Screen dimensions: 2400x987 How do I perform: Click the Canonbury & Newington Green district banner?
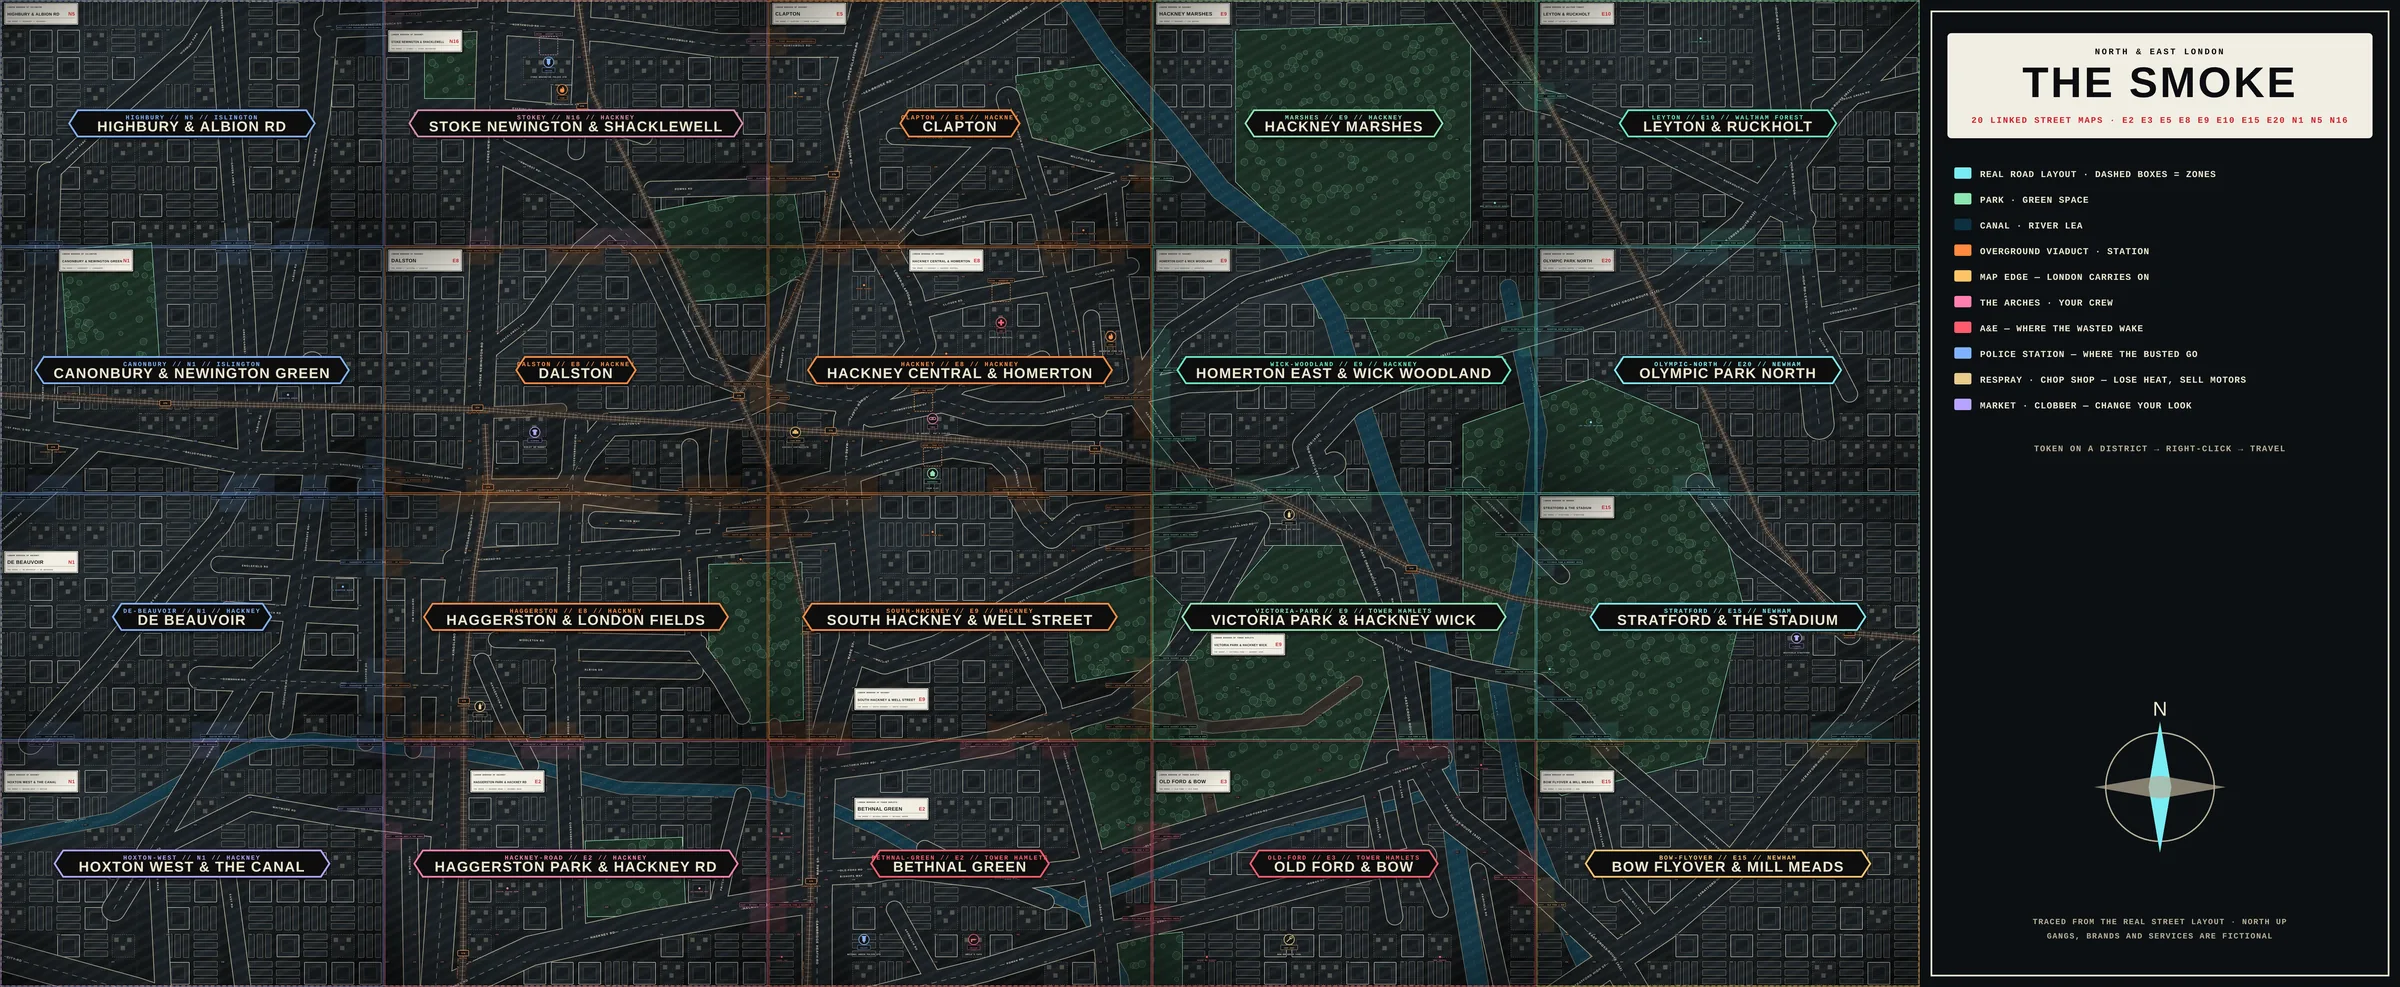click(192, 371)
